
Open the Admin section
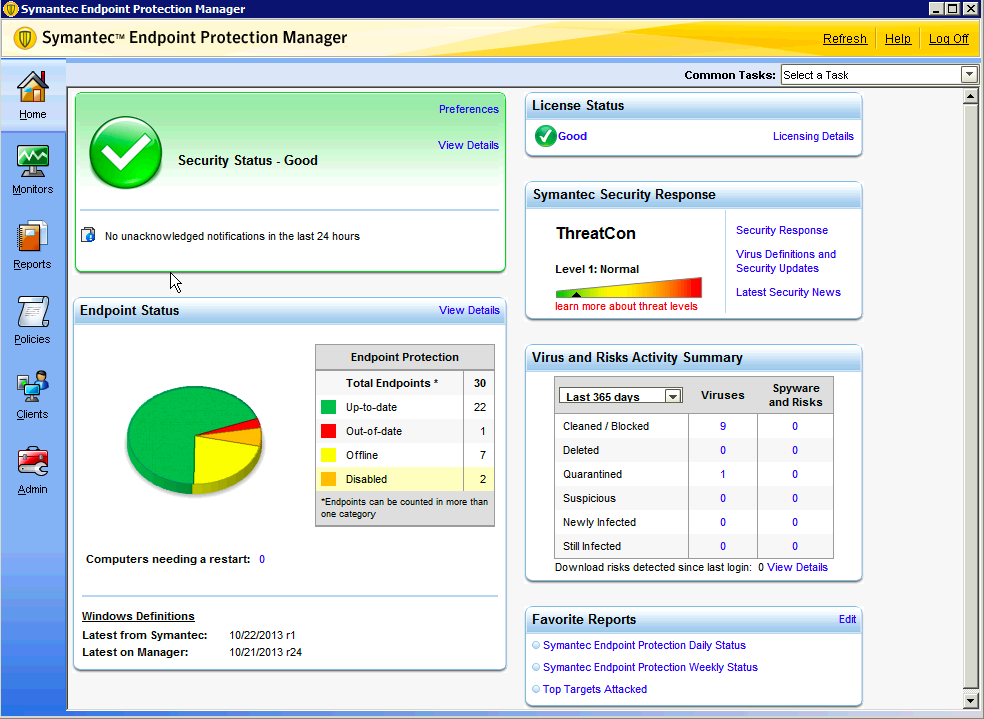[x=33, y=470]
